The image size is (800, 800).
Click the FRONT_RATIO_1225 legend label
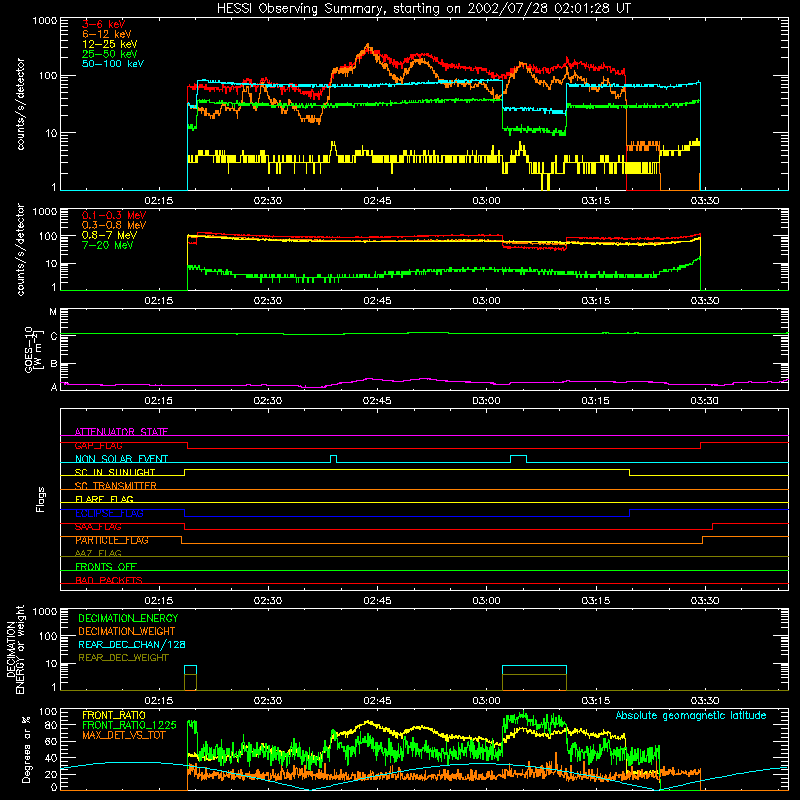coord(129,725)
